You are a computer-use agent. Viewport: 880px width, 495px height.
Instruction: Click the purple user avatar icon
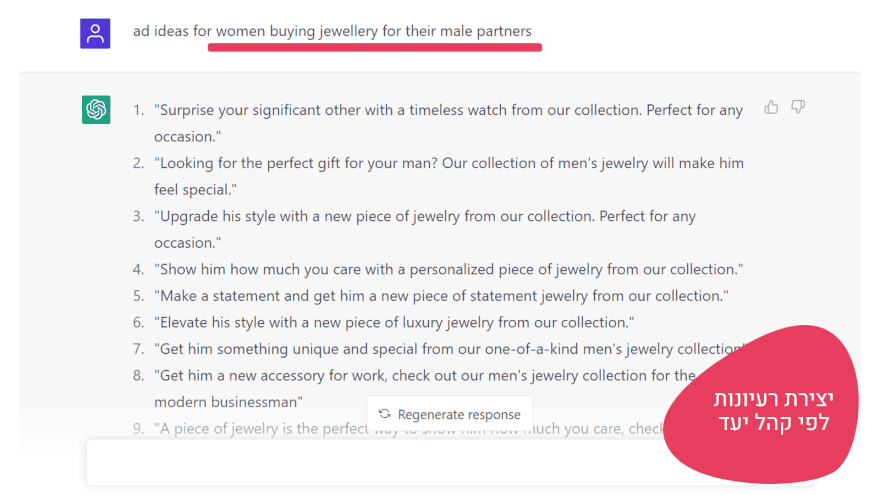pyautogui.click(x=95, y=33)
